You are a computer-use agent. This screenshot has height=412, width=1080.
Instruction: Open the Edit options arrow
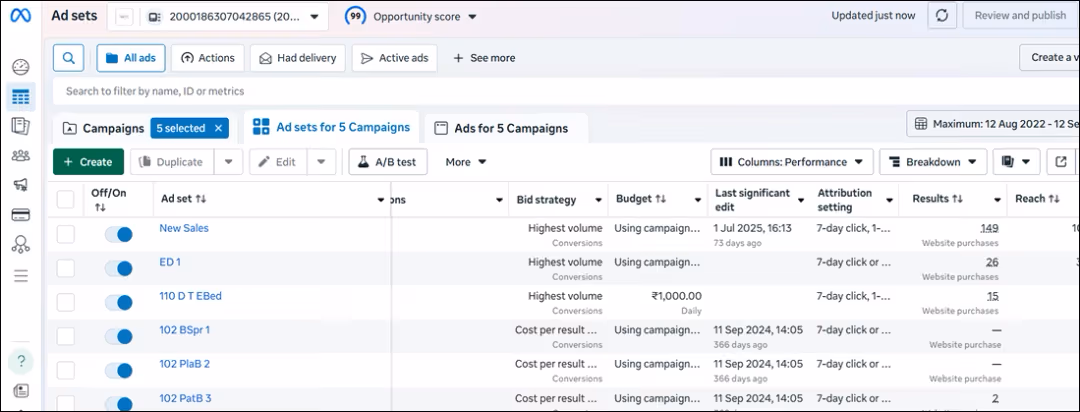click(322, 162)
